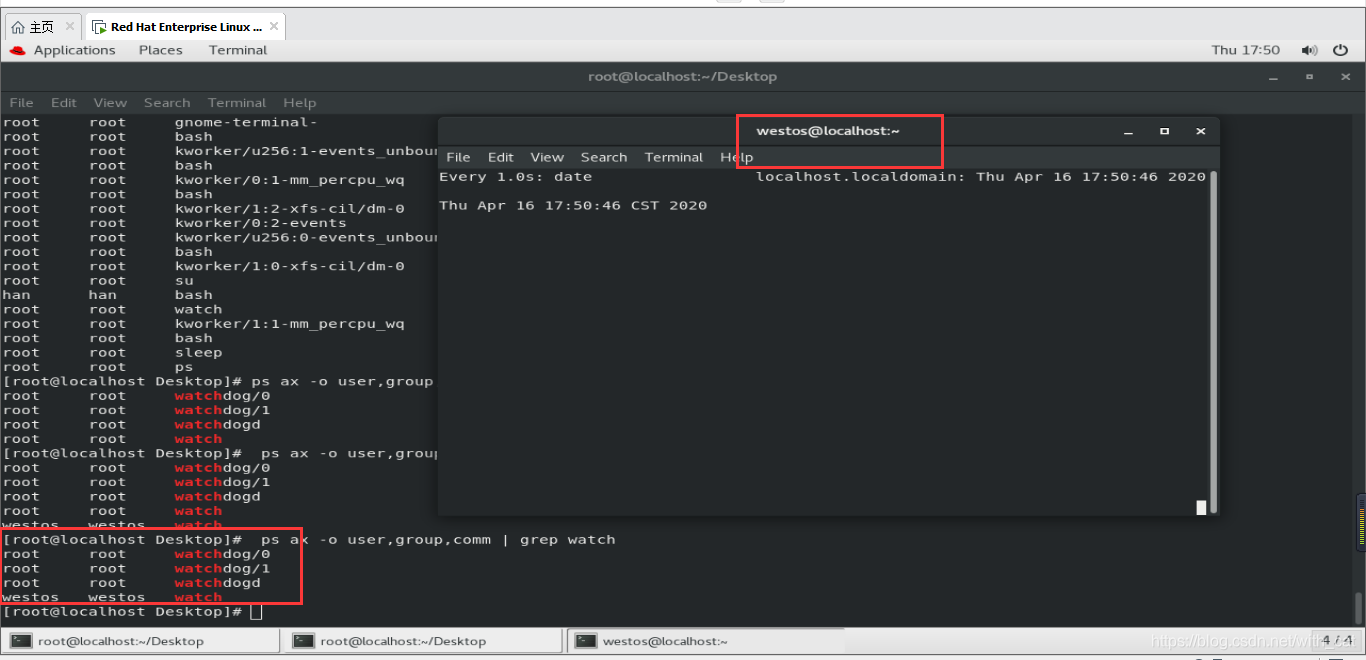The image size is (1366, 660).
Task: Minimize the westos@localhost terminal window
Action: coord(1129,131)
